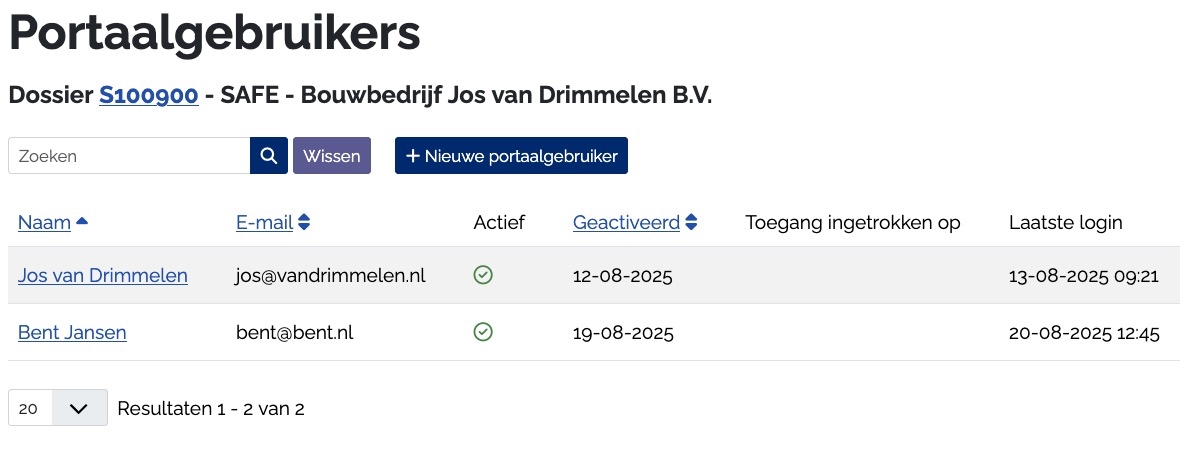
Task: Click the Naam ascending sort arrow
Action: pos(82,222)
